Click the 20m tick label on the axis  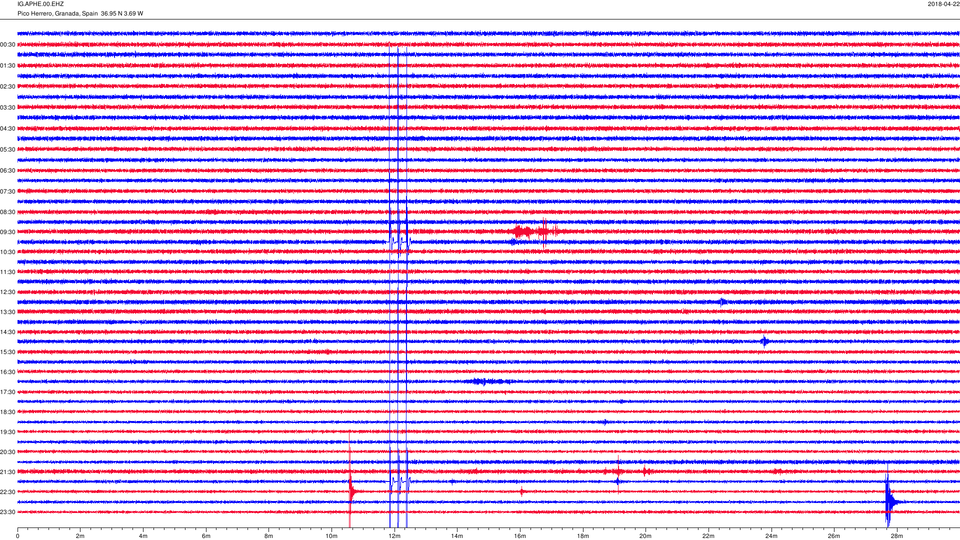(645, 536)
